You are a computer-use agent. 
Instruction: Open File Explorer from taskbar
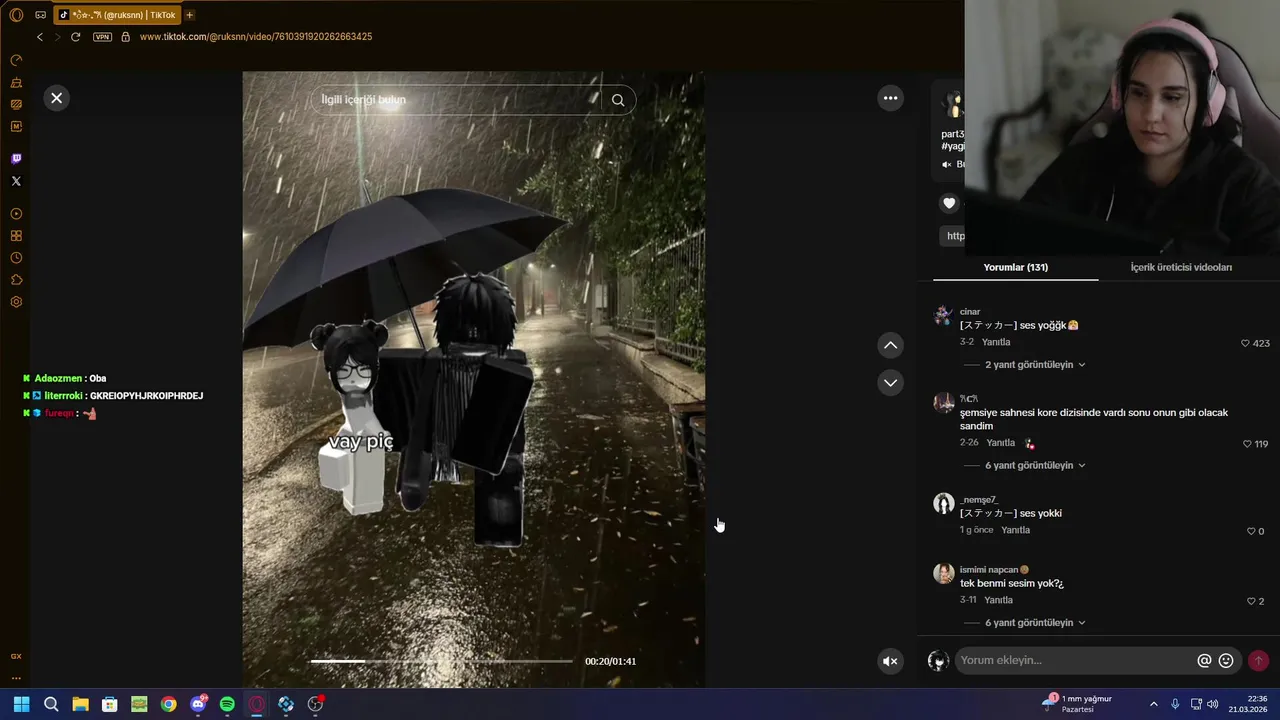(81, 704)
